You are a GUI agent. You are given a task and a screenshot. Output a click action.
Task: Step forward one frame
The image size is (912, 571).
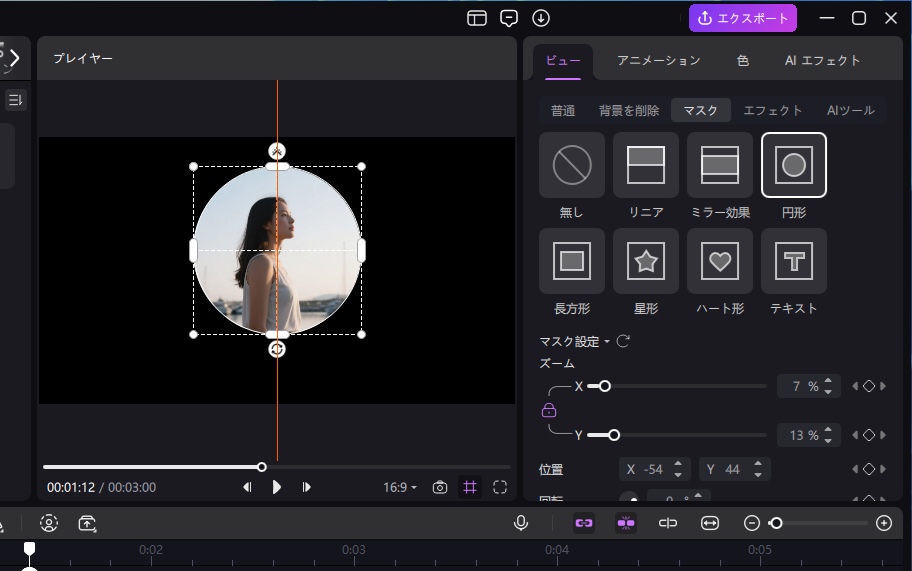click(306, 487)
